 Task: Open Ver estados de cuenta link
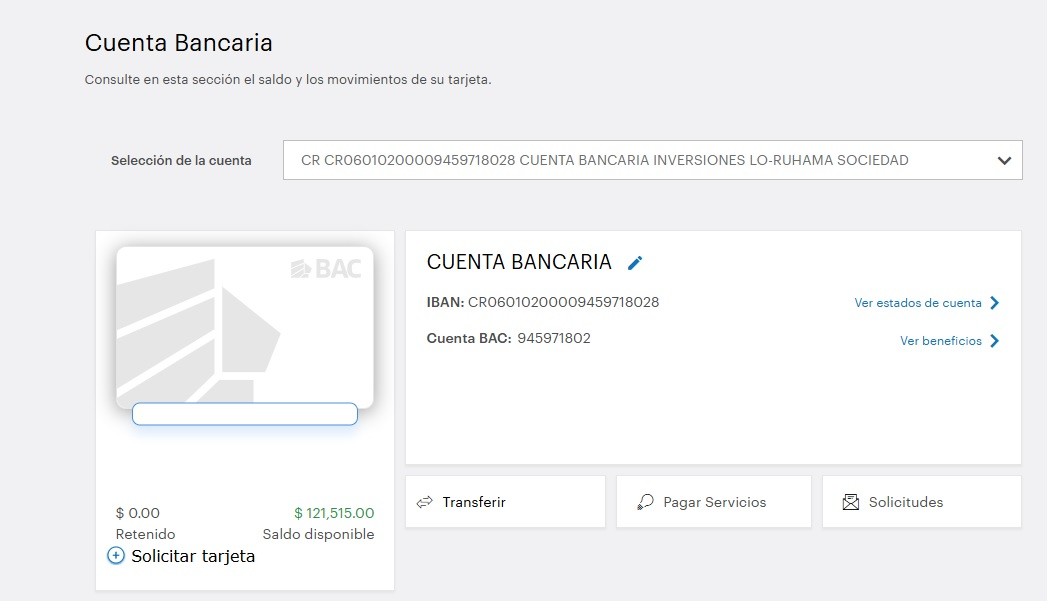click(917, 303)
